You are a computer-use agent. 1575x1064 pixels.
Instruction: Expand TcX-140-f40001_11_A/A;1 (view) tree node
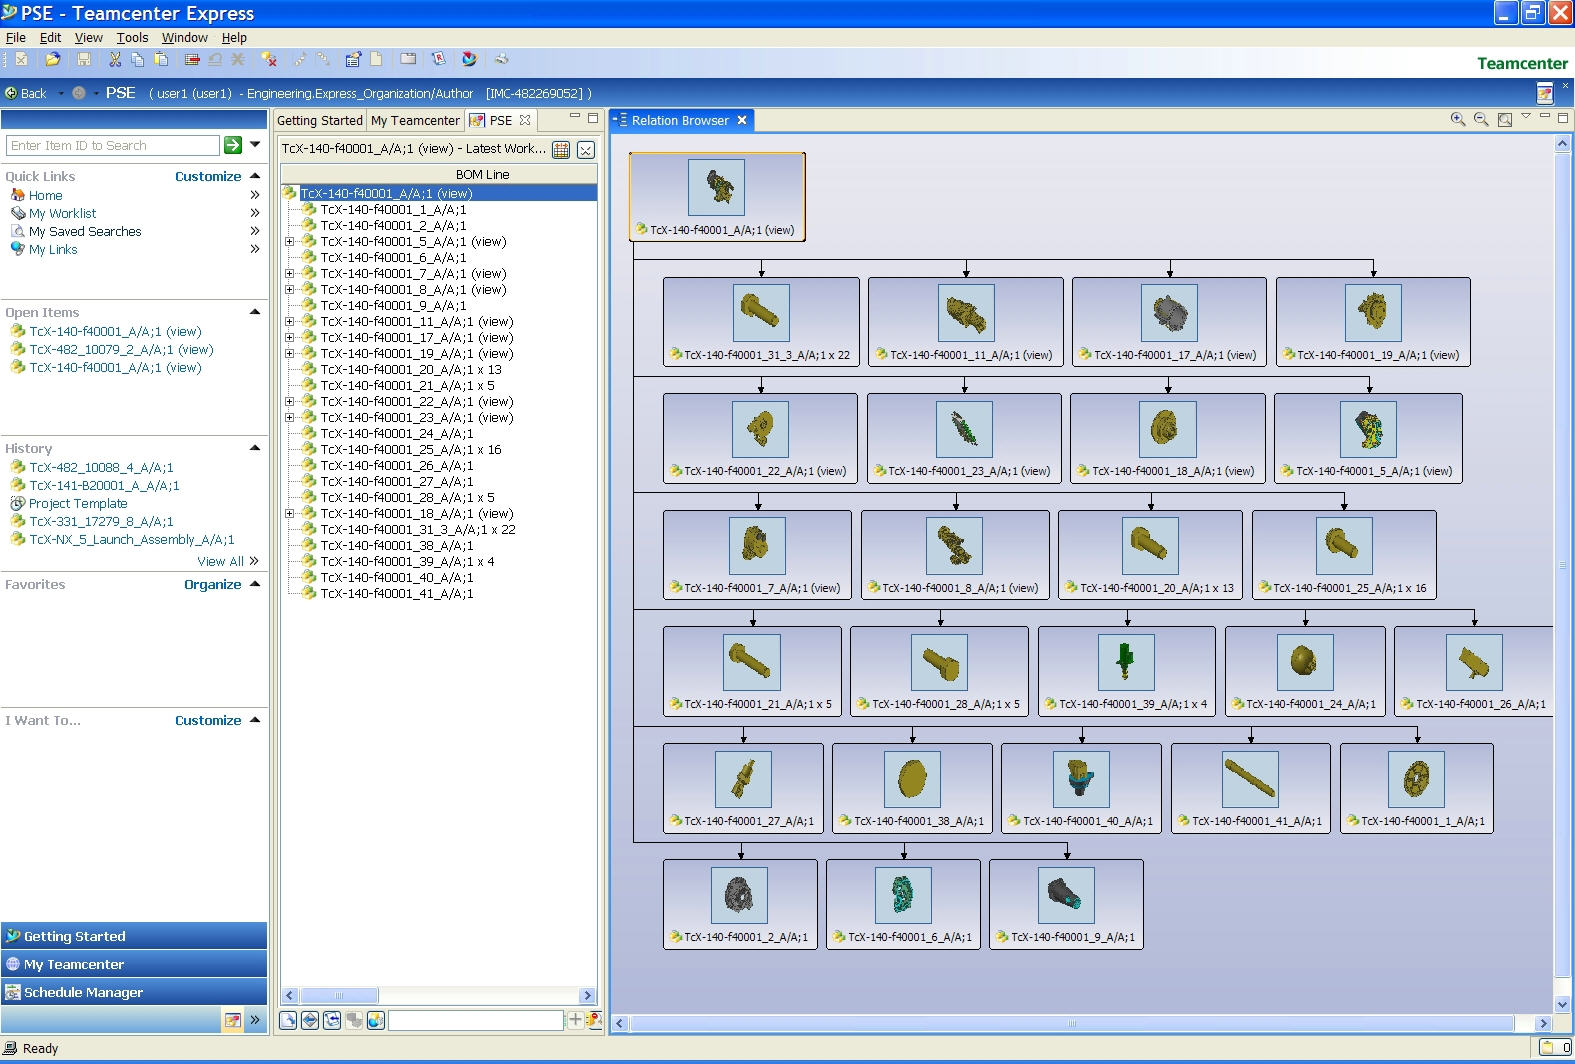(x=290, y=321)
